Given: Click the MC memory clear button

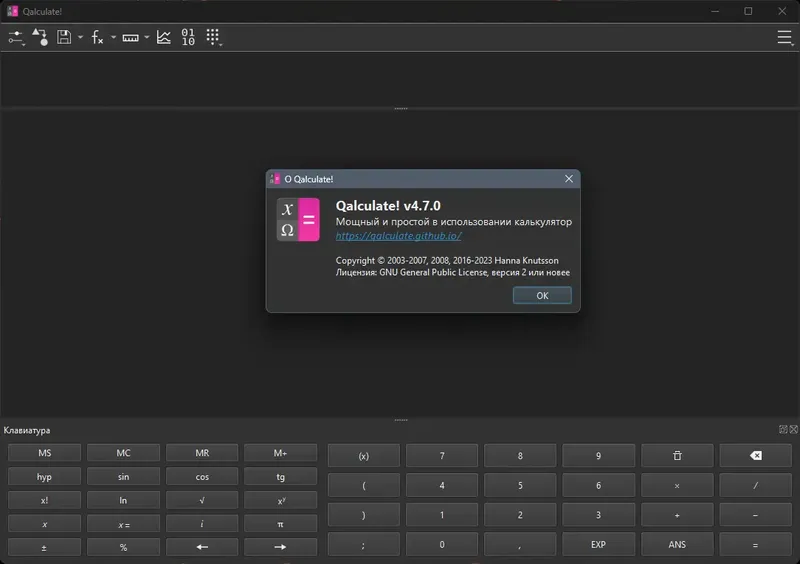Looking at the screenshot, I should coord(123,453).
